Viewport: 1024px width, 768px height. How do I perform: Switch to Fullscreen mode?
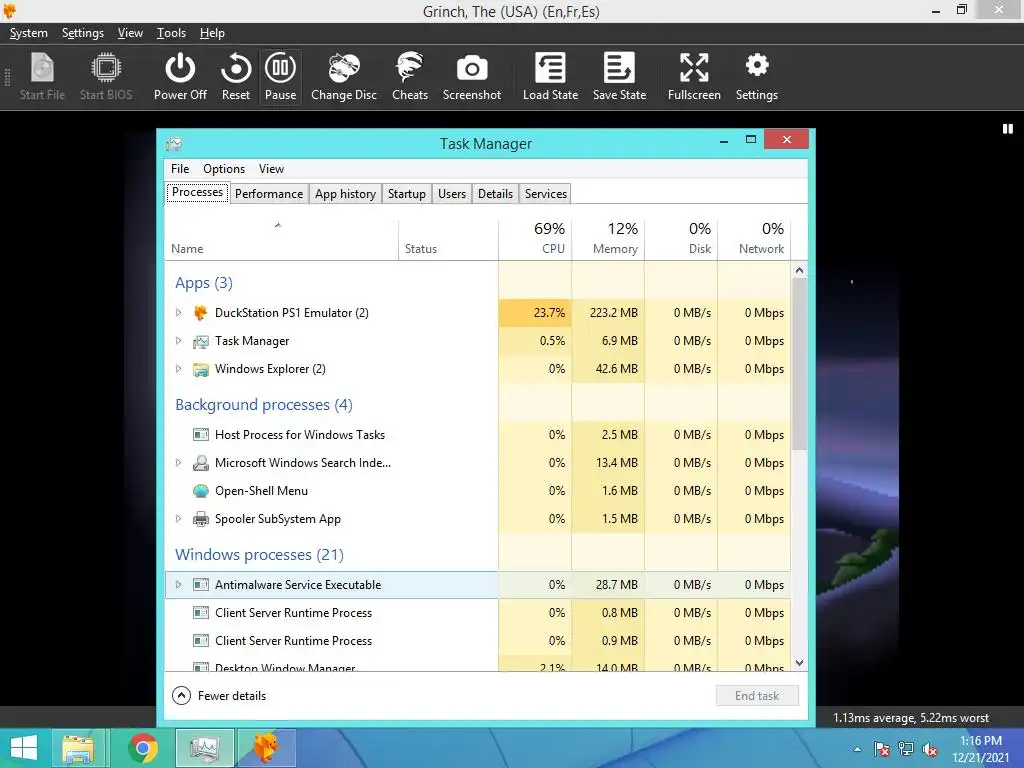(694, 77)
